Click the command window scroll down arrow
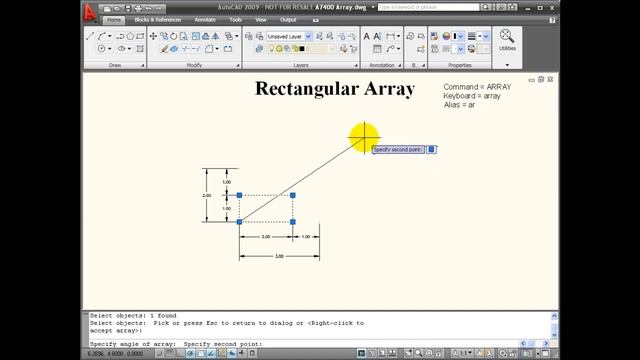The width and height of the screenshot is (640, 360). (554, 334)
